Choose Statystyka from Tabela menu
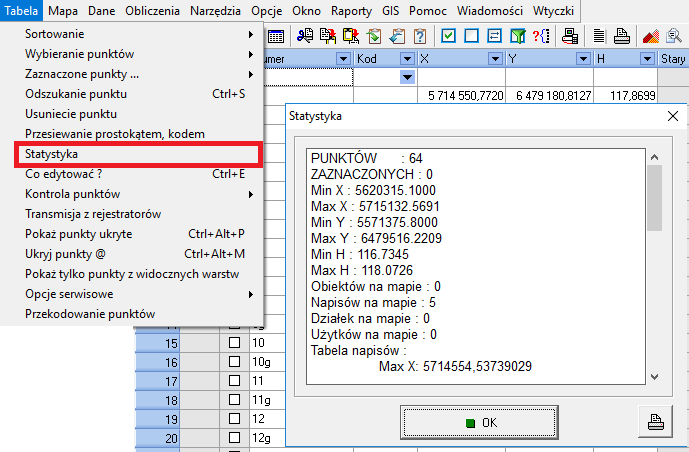 click(x=138, y=154)
